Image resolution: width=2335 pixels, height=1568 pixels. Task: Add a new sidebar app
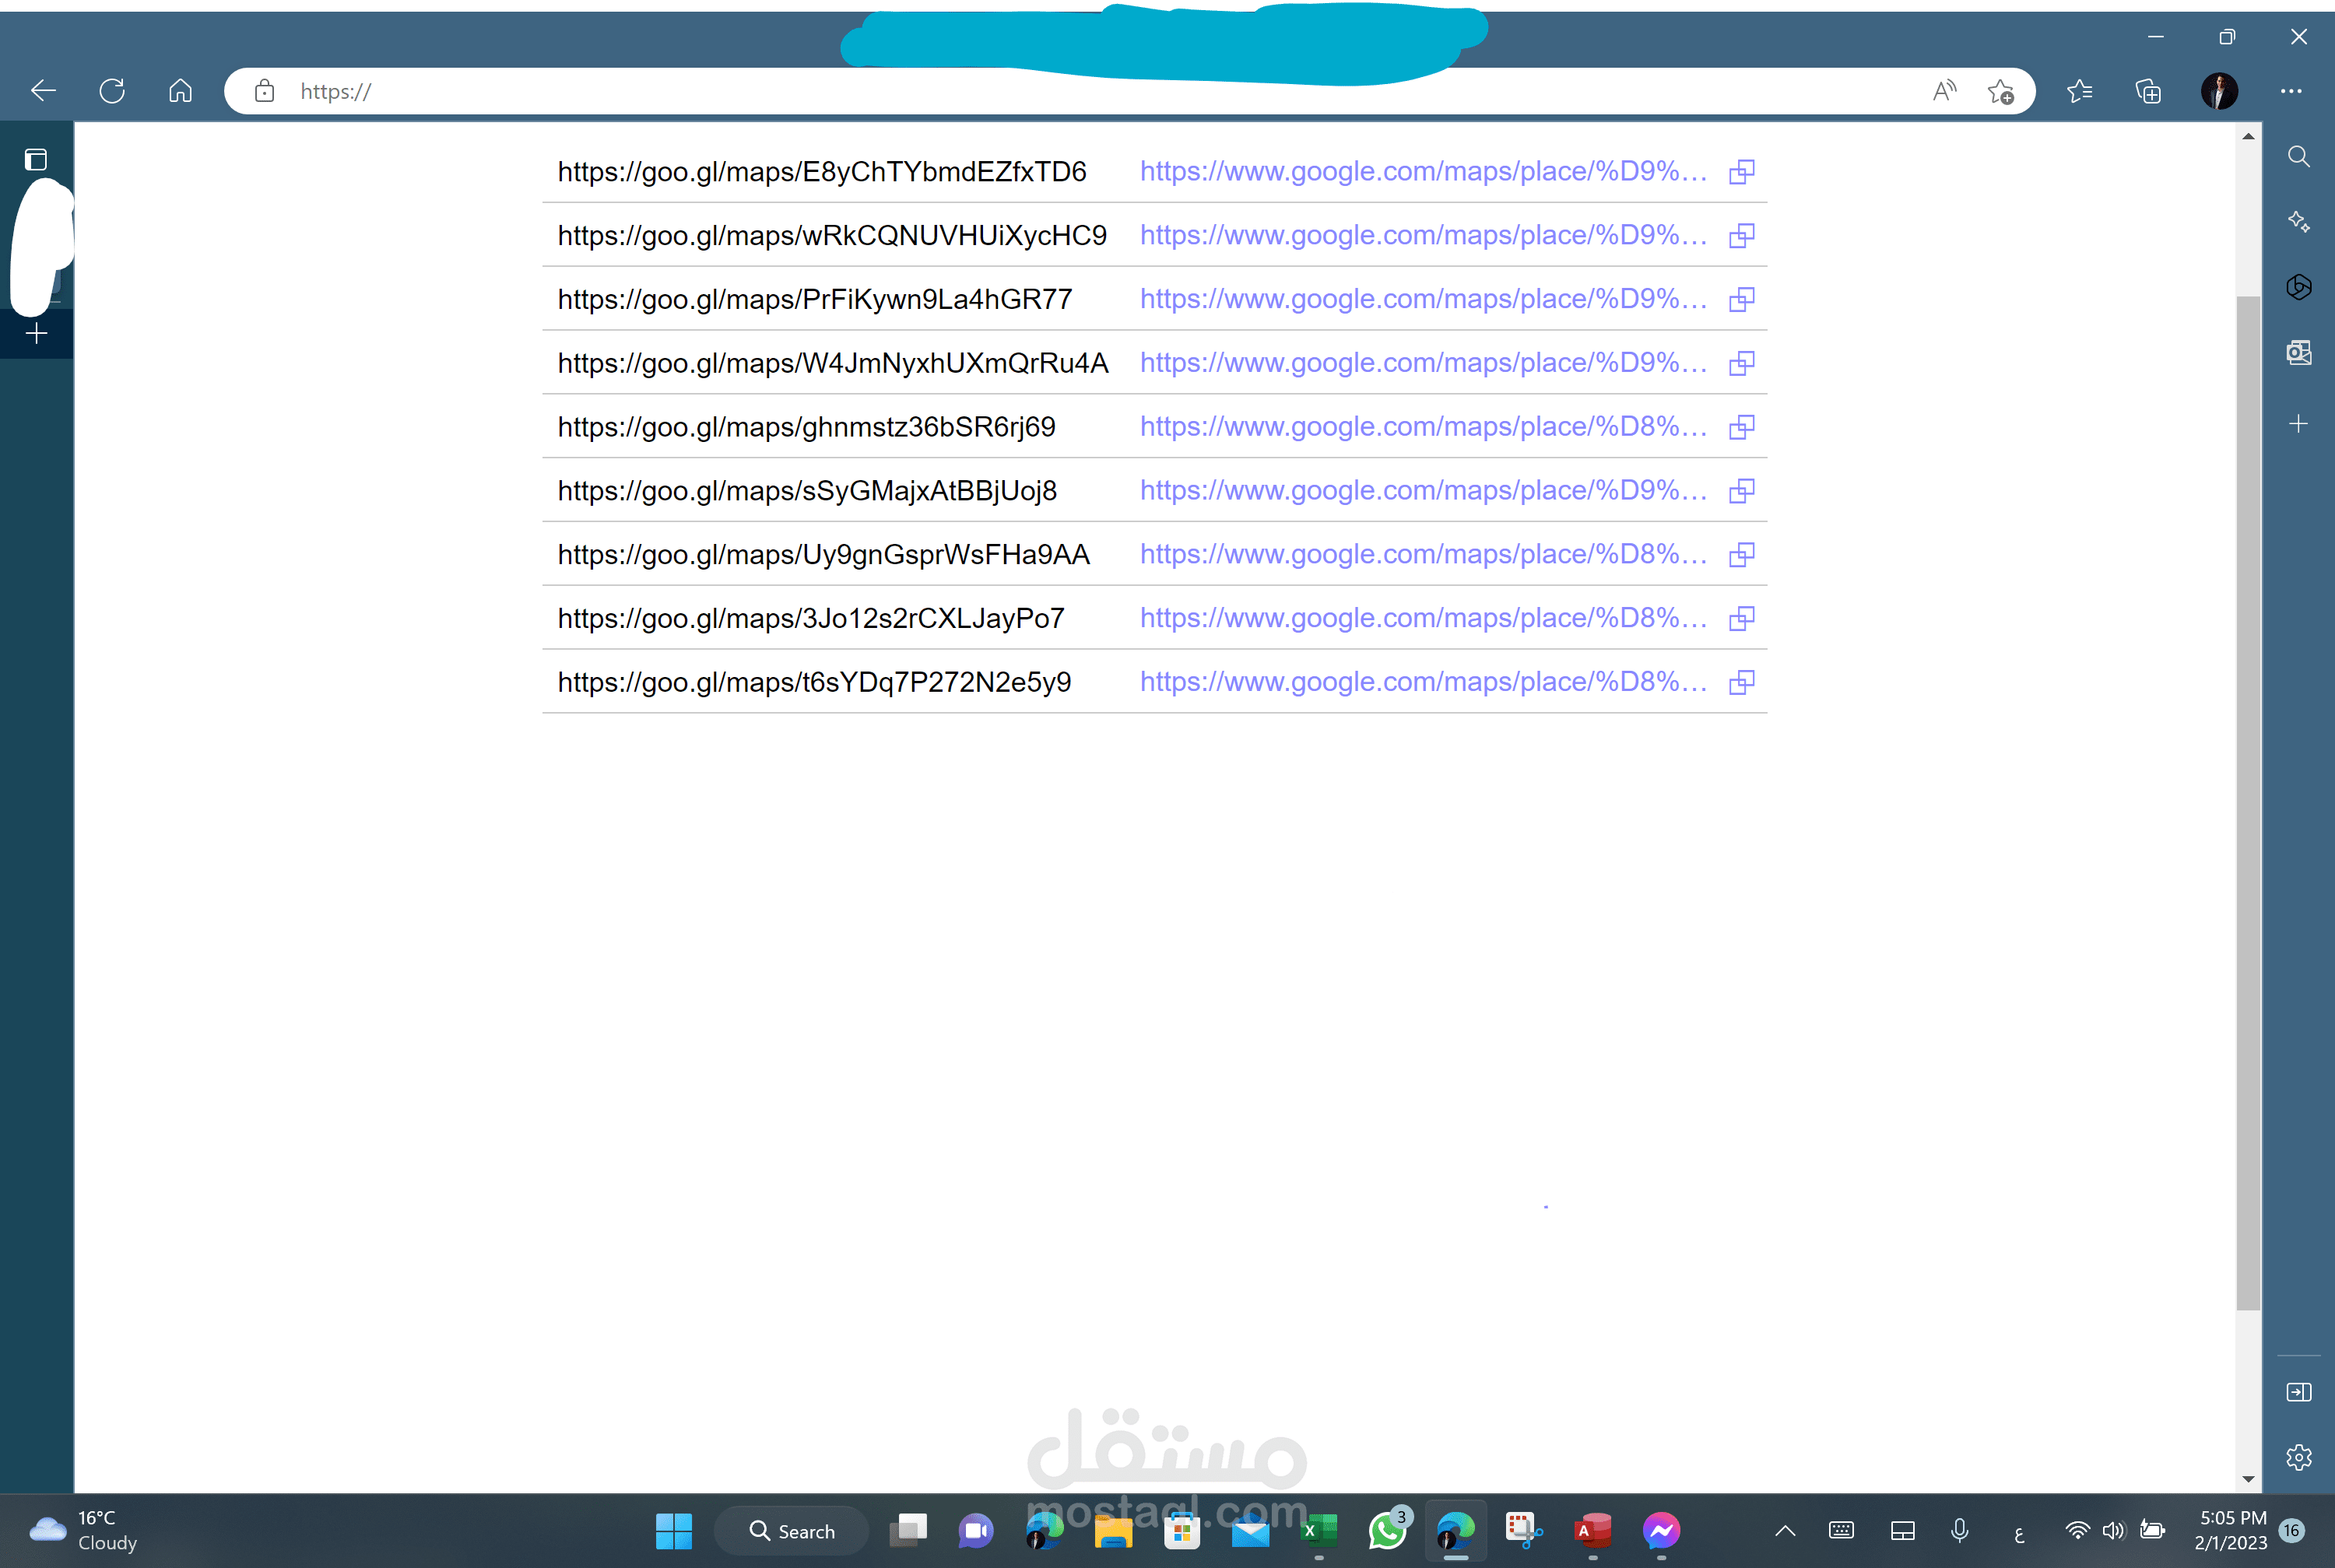pyautogui.click(x=2298, y=424)
